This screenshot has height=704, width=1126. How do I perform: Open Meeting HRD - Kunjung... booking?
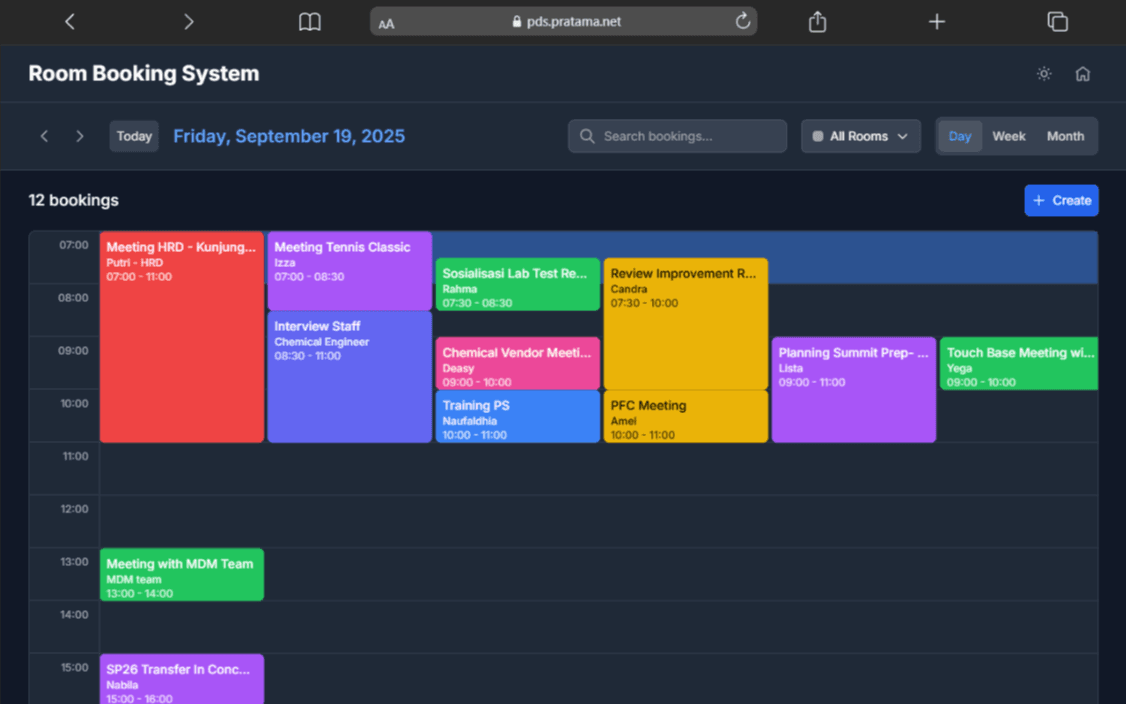tap(182, 337)
